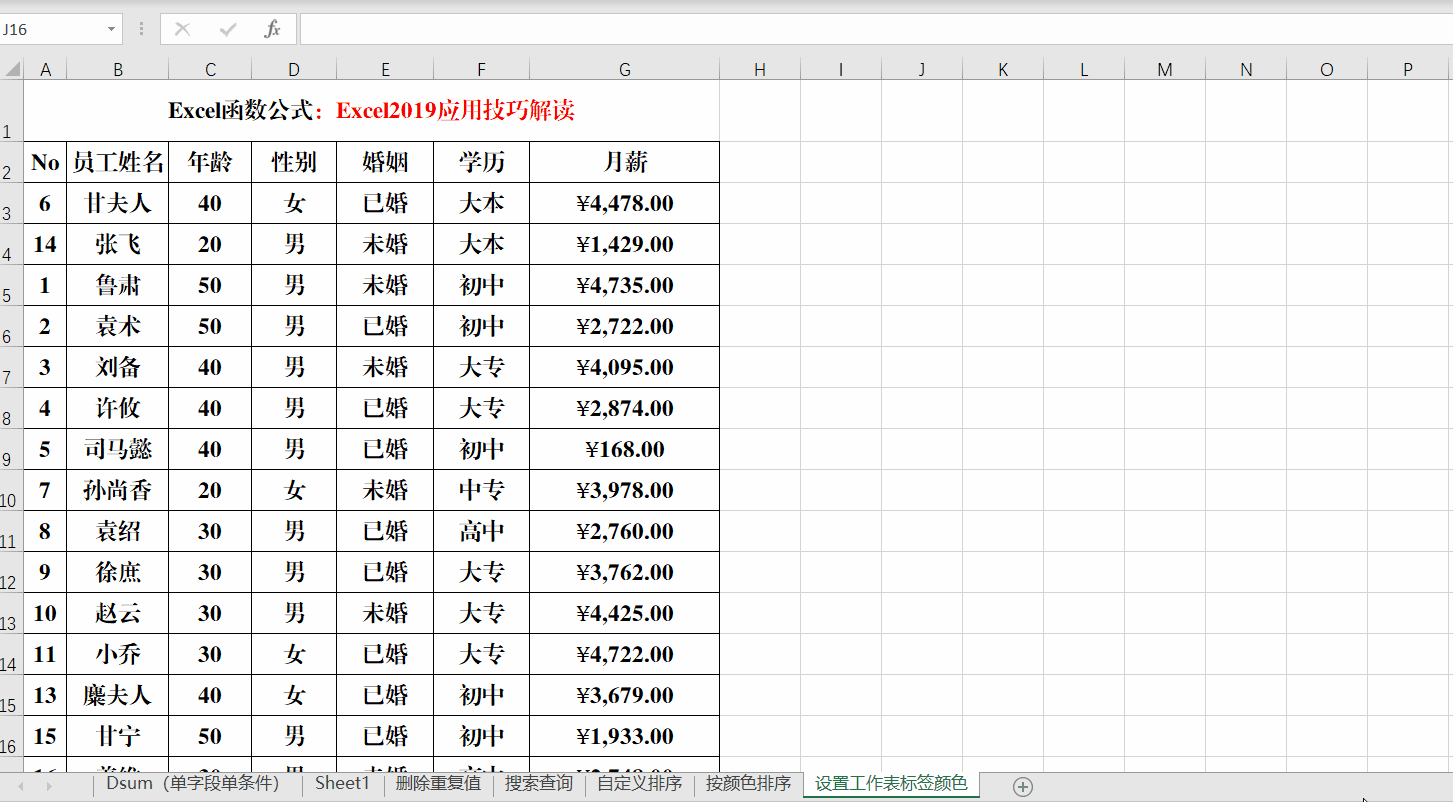This screenshot has height=802, width=1453.
Task: Open the 删除重复值 sheet tab
Action: [x=438, y=784]
